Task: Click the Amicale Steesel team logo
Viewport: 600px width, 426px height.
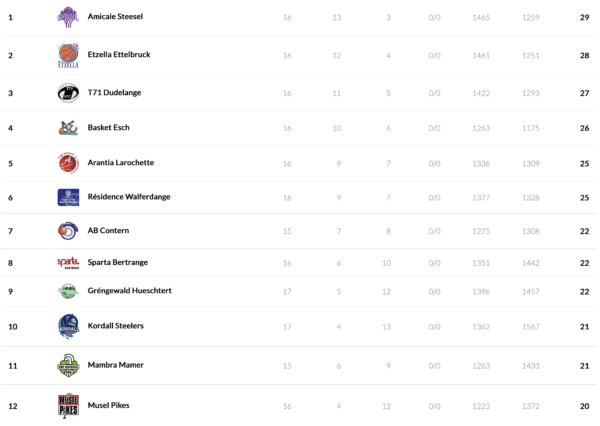Action: (x=68, y=17)
